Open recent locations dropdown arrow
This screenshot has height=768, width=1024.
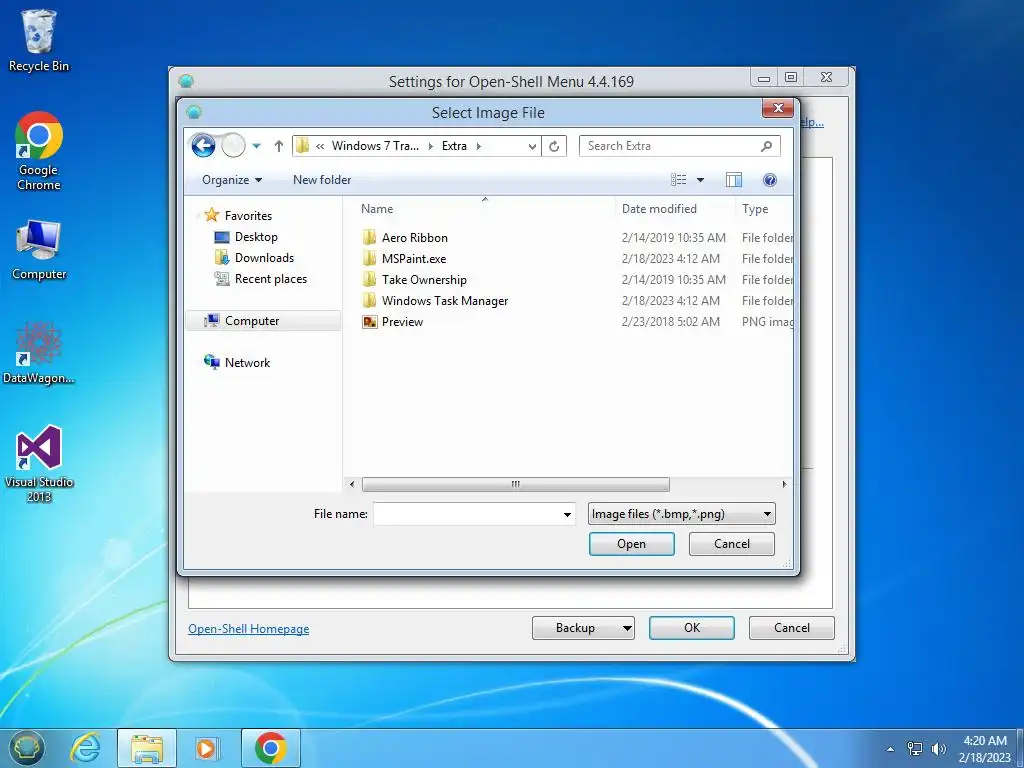pos(257,146)
